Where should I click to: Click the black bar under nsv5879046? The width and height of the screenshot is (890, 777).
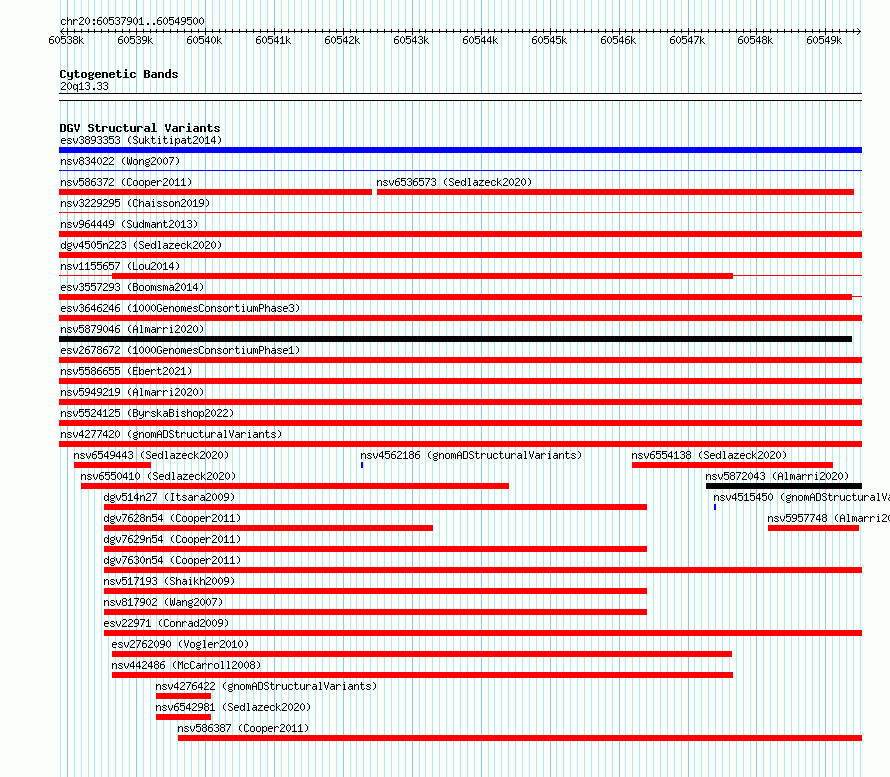(x=455, y=339)
